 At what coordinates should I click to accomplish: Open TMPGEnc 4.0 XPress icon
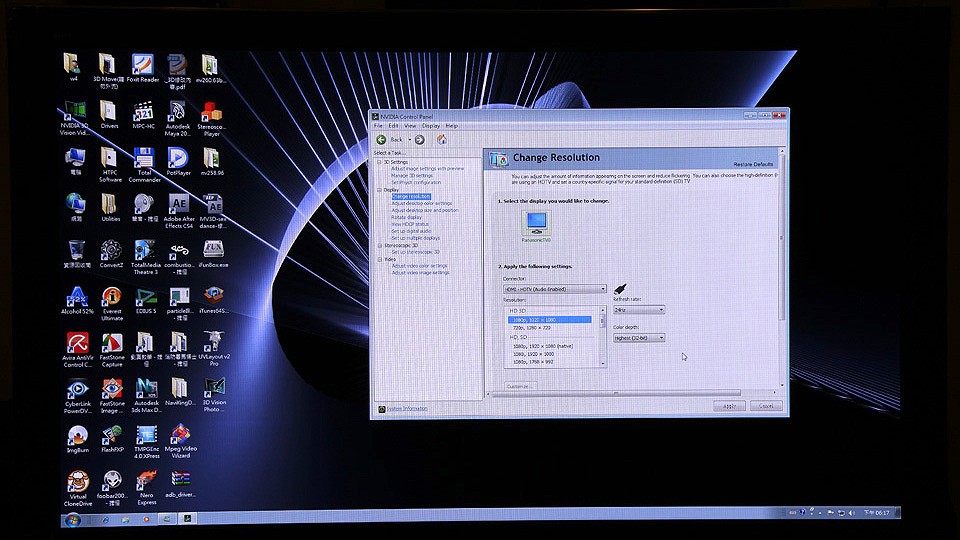pyautogui.click(x=147, y=442)
